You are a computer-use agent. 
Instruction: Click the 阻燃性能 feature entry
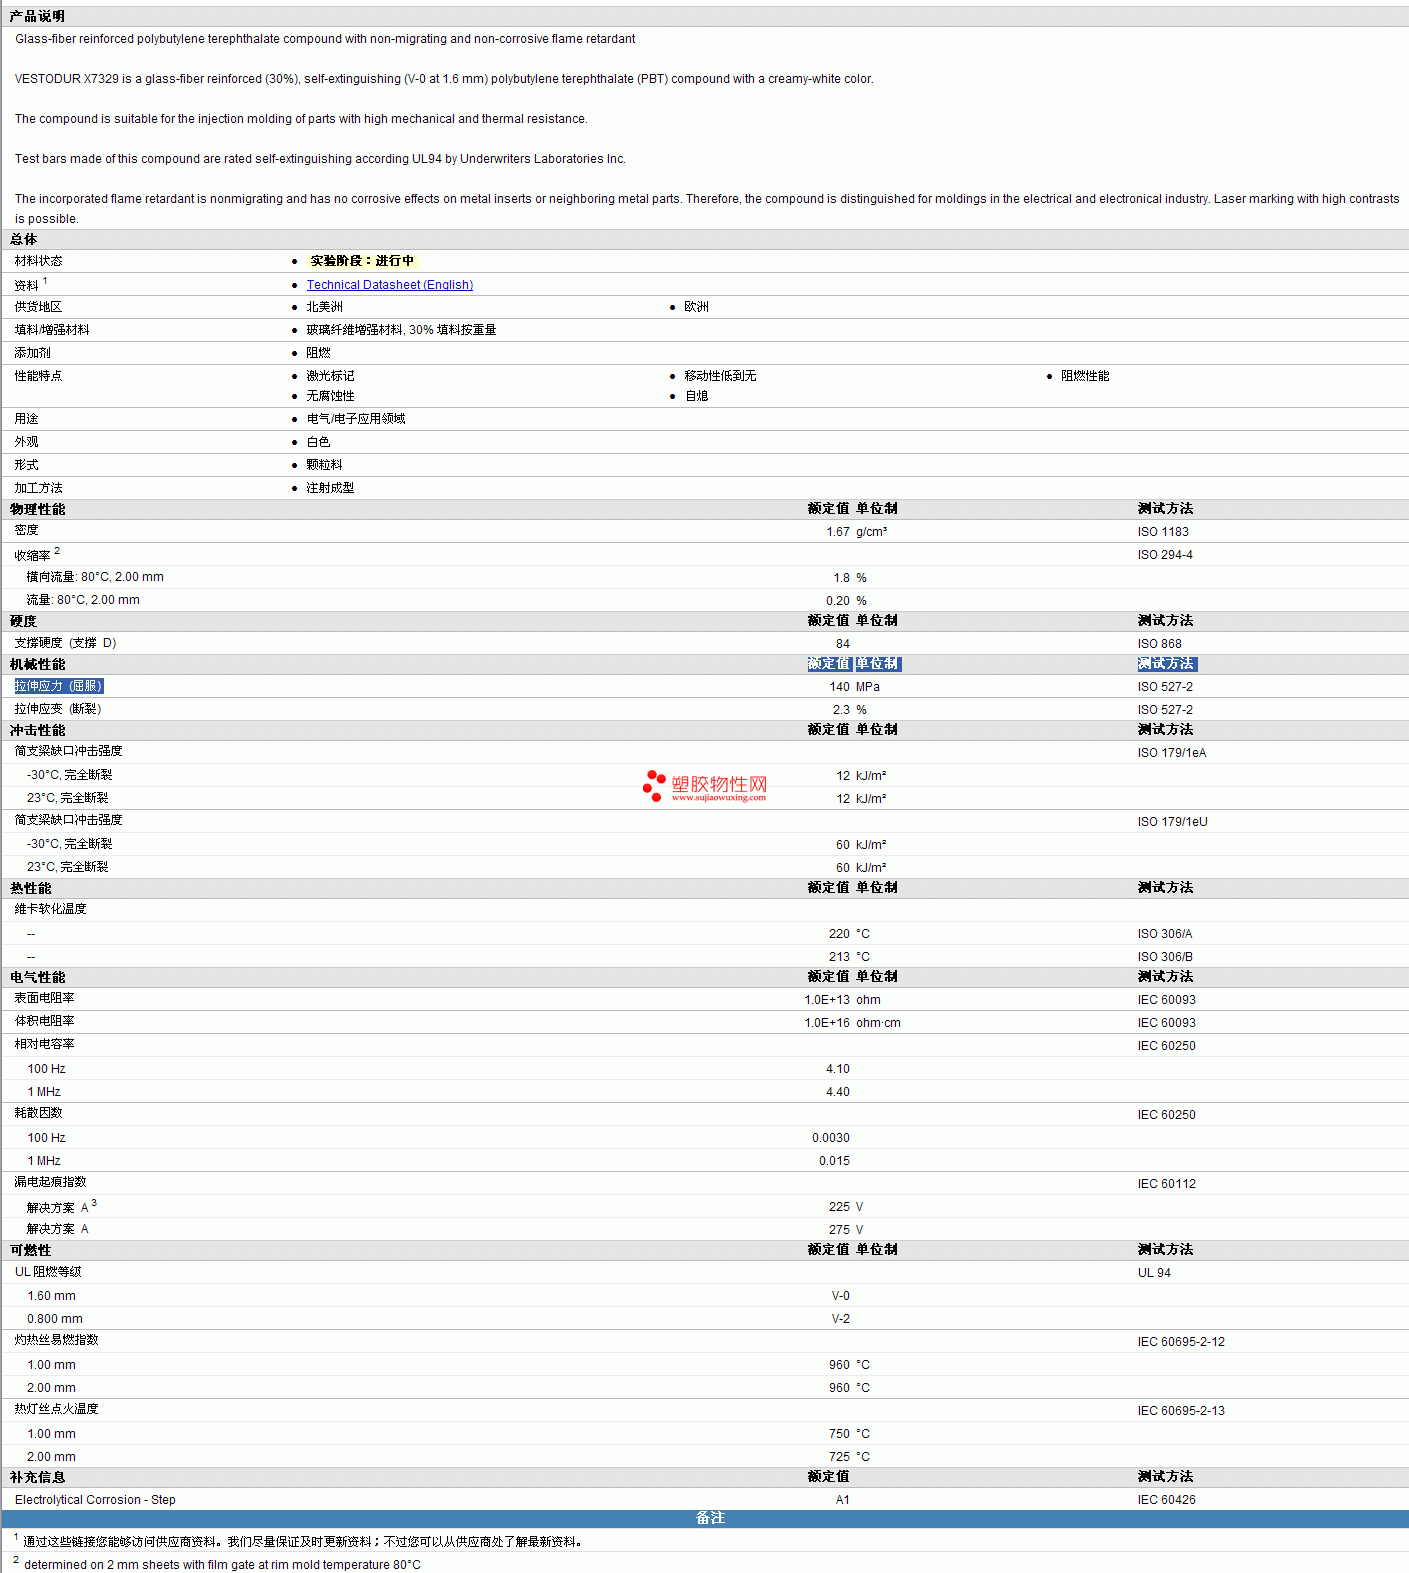click(x=1085, y=376)
